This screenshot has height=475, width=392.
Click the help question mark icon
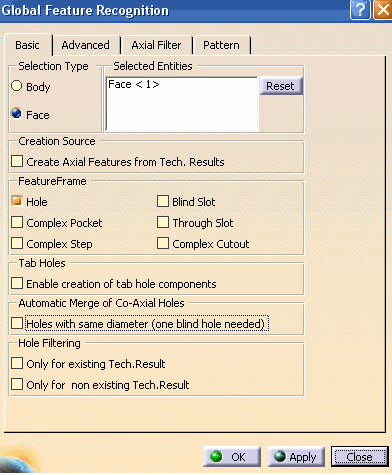[x=360, y=10]
